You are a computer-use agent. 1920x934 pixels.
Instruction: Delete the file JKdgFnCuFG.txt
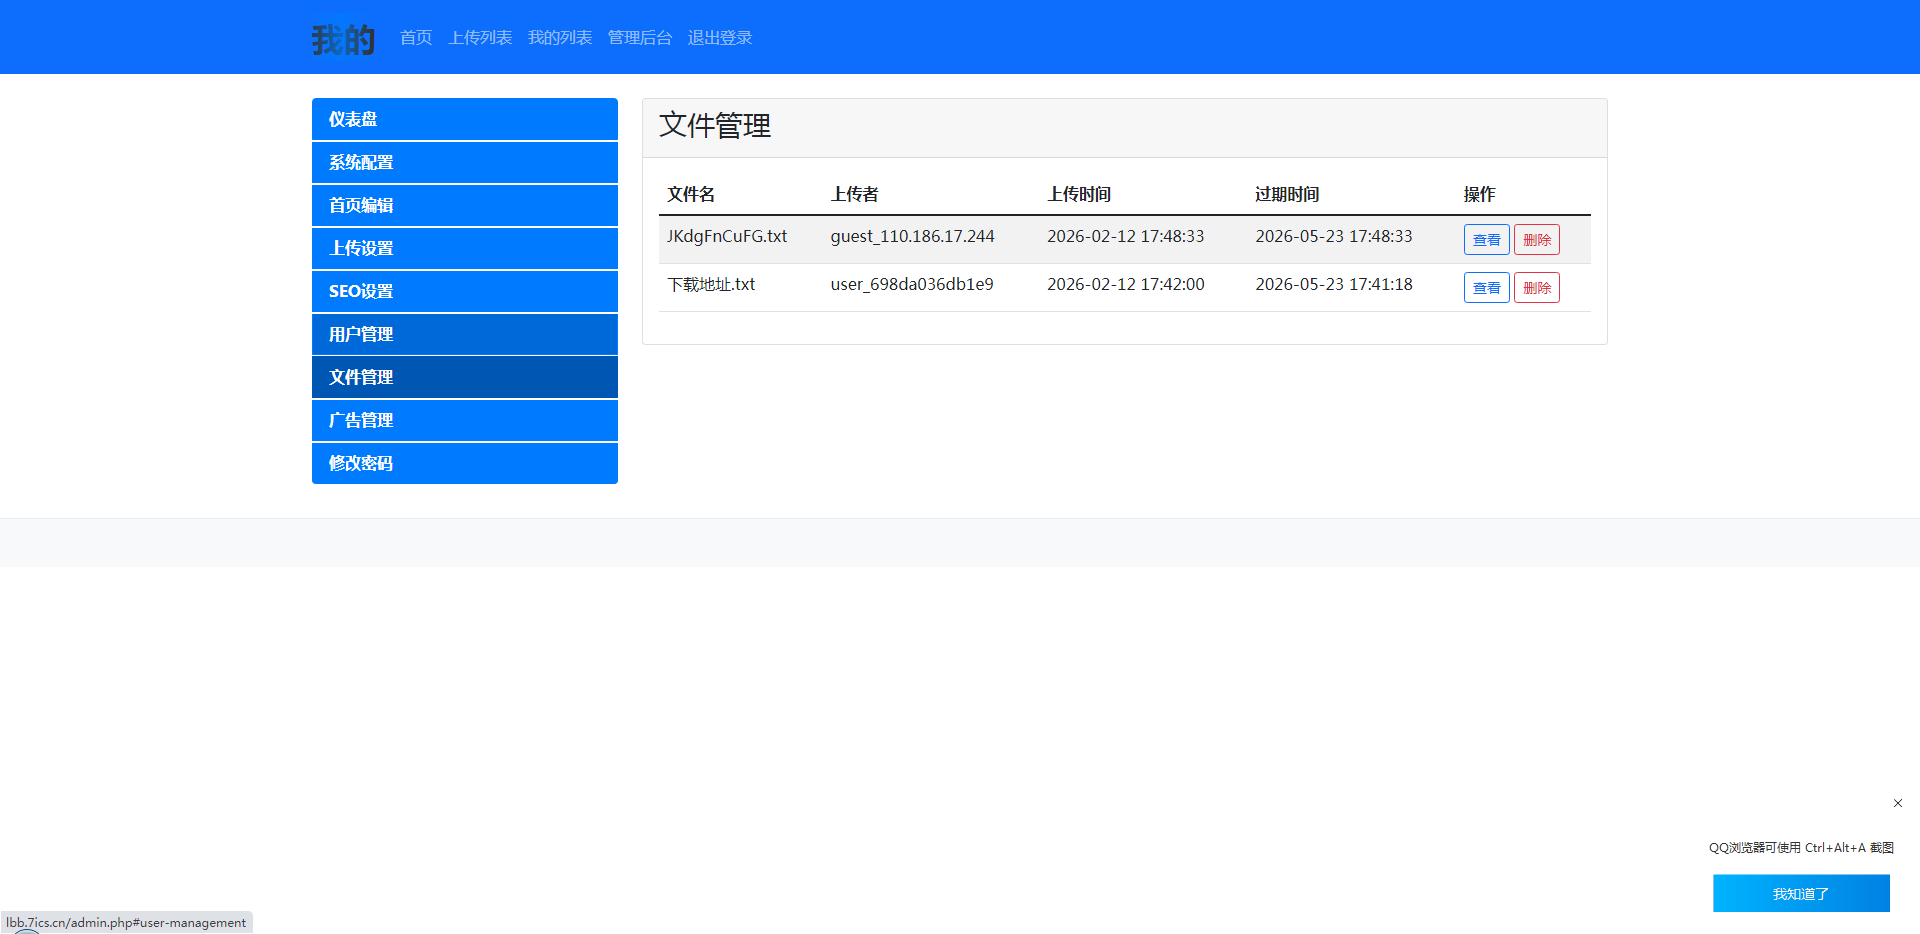click(1536, 240)
